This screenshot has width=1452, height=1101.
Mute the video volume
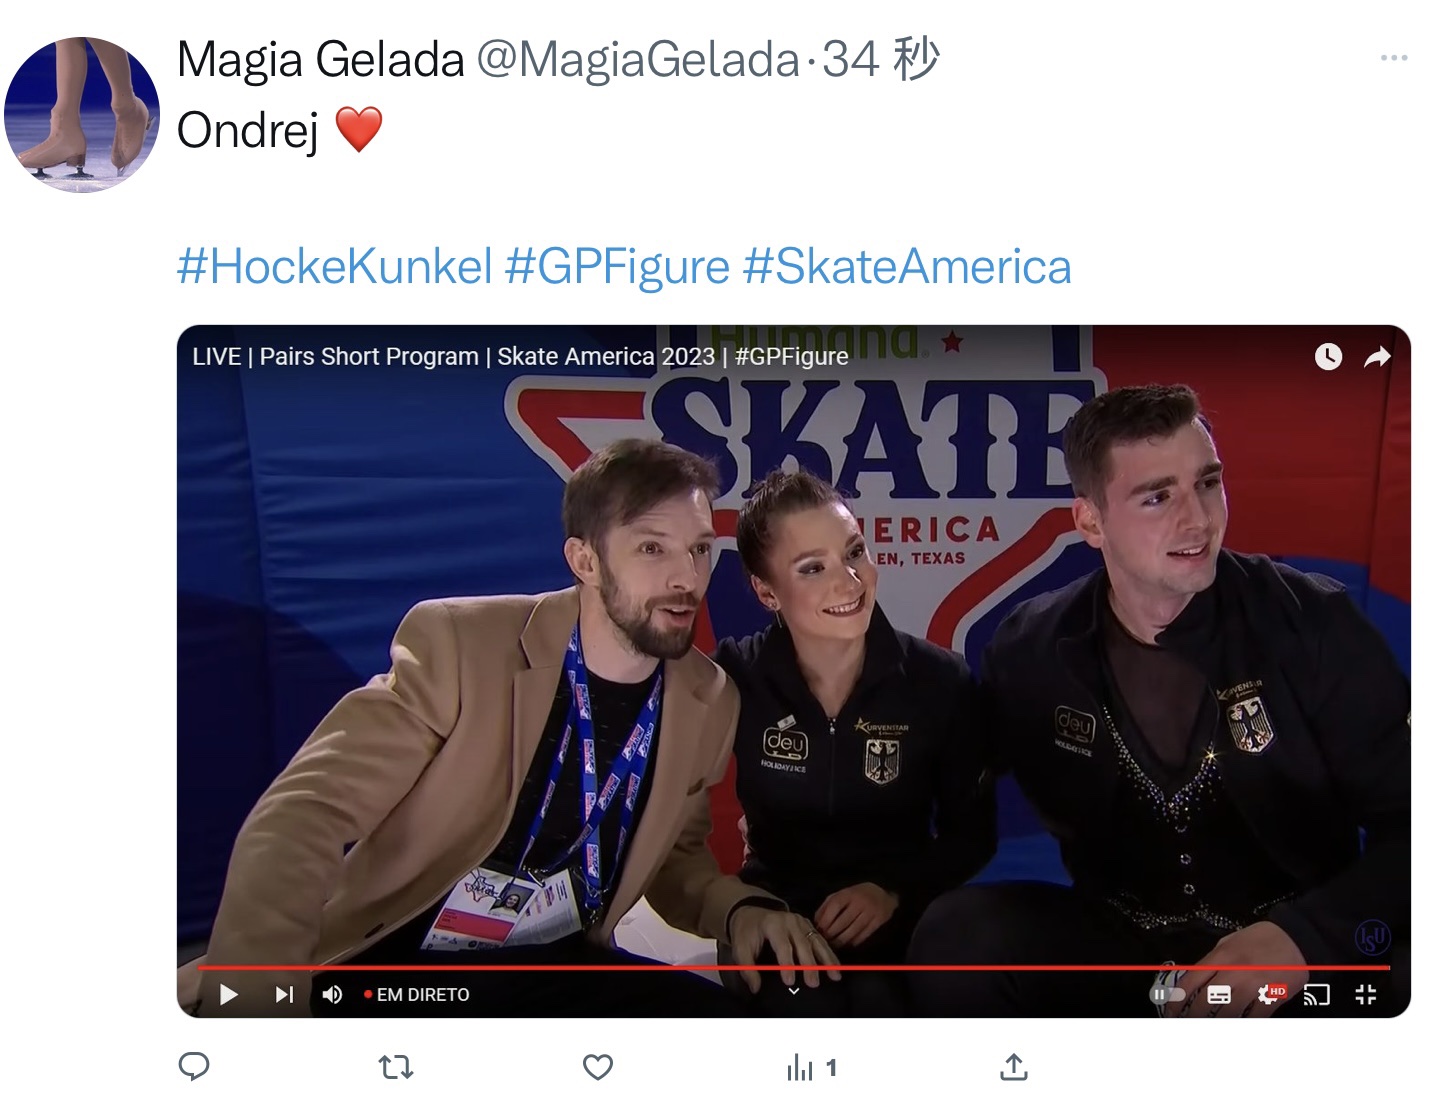click(x=332, y=994)
